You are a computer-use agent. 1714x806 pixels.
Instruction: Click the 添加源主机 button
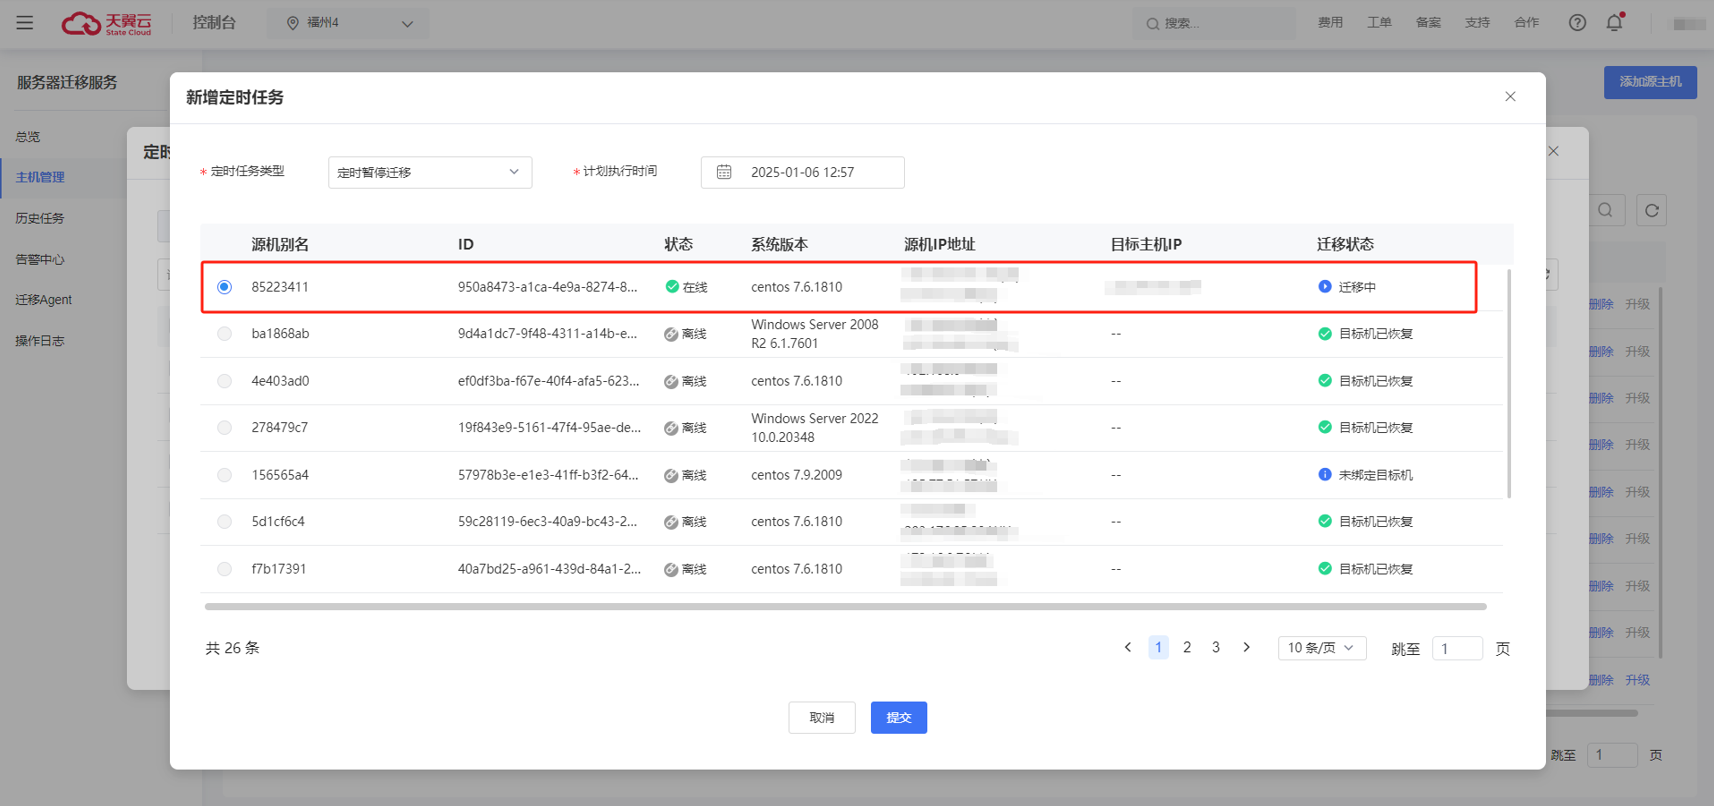tap(1650, 82)
